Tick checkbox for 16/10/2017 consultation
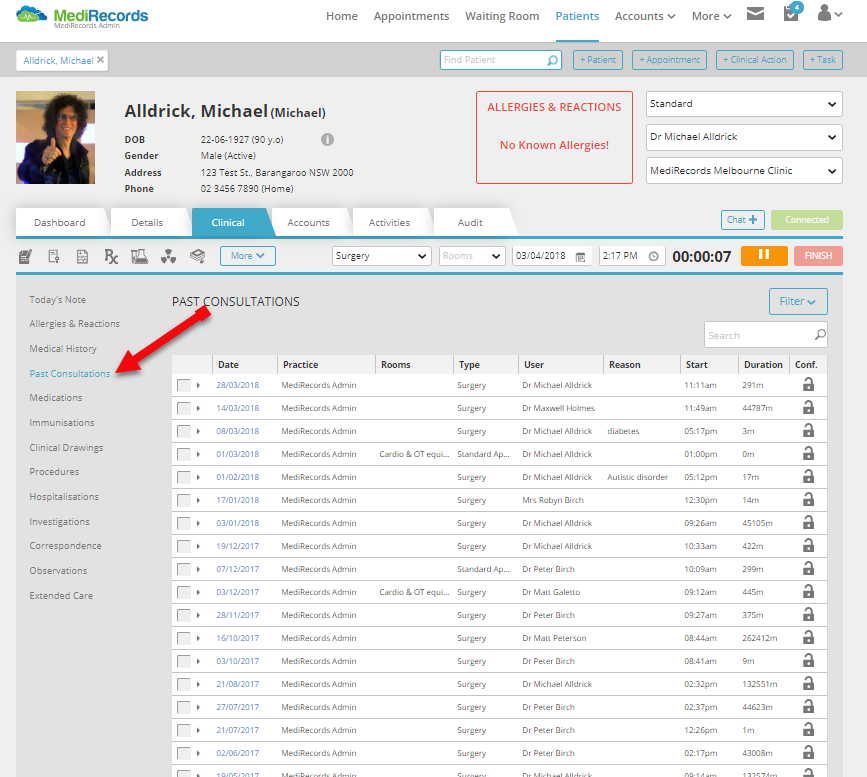This screenshot has height=777, width=867. pos(184,638)
